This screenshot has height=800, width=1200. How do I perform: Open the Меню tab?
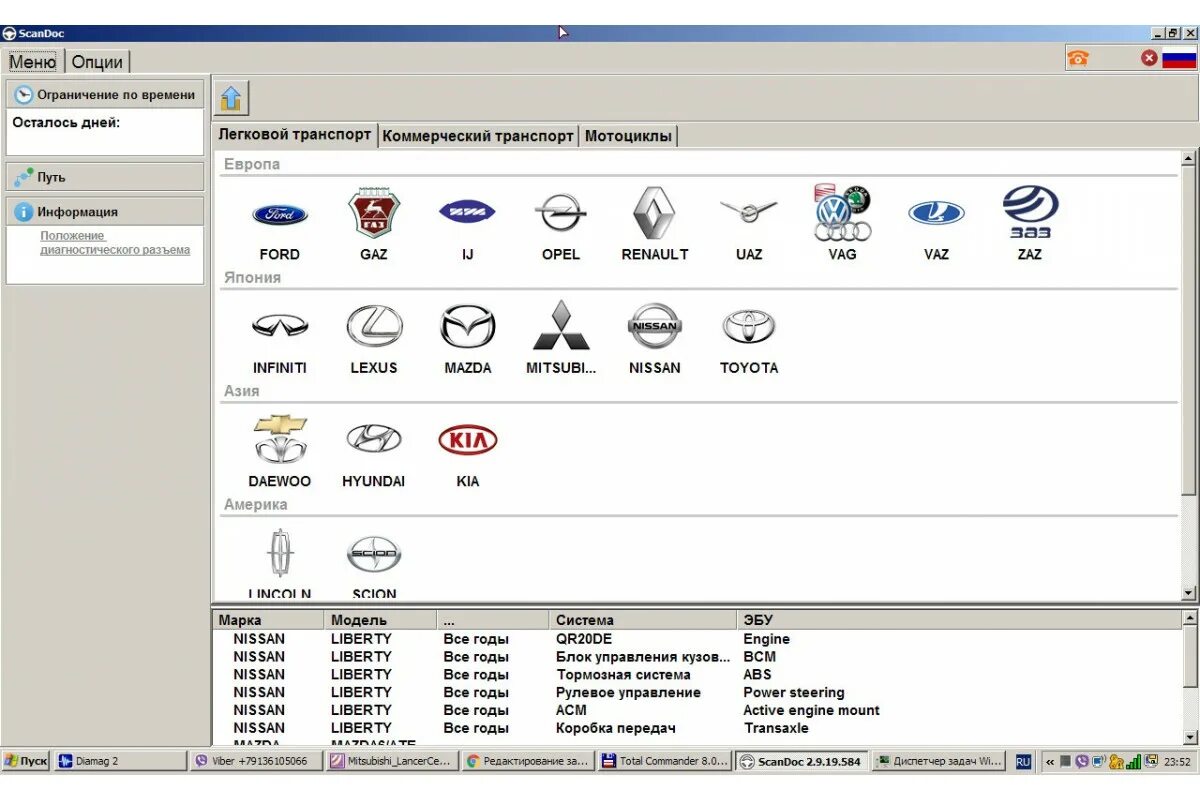[x=33, y=61]
